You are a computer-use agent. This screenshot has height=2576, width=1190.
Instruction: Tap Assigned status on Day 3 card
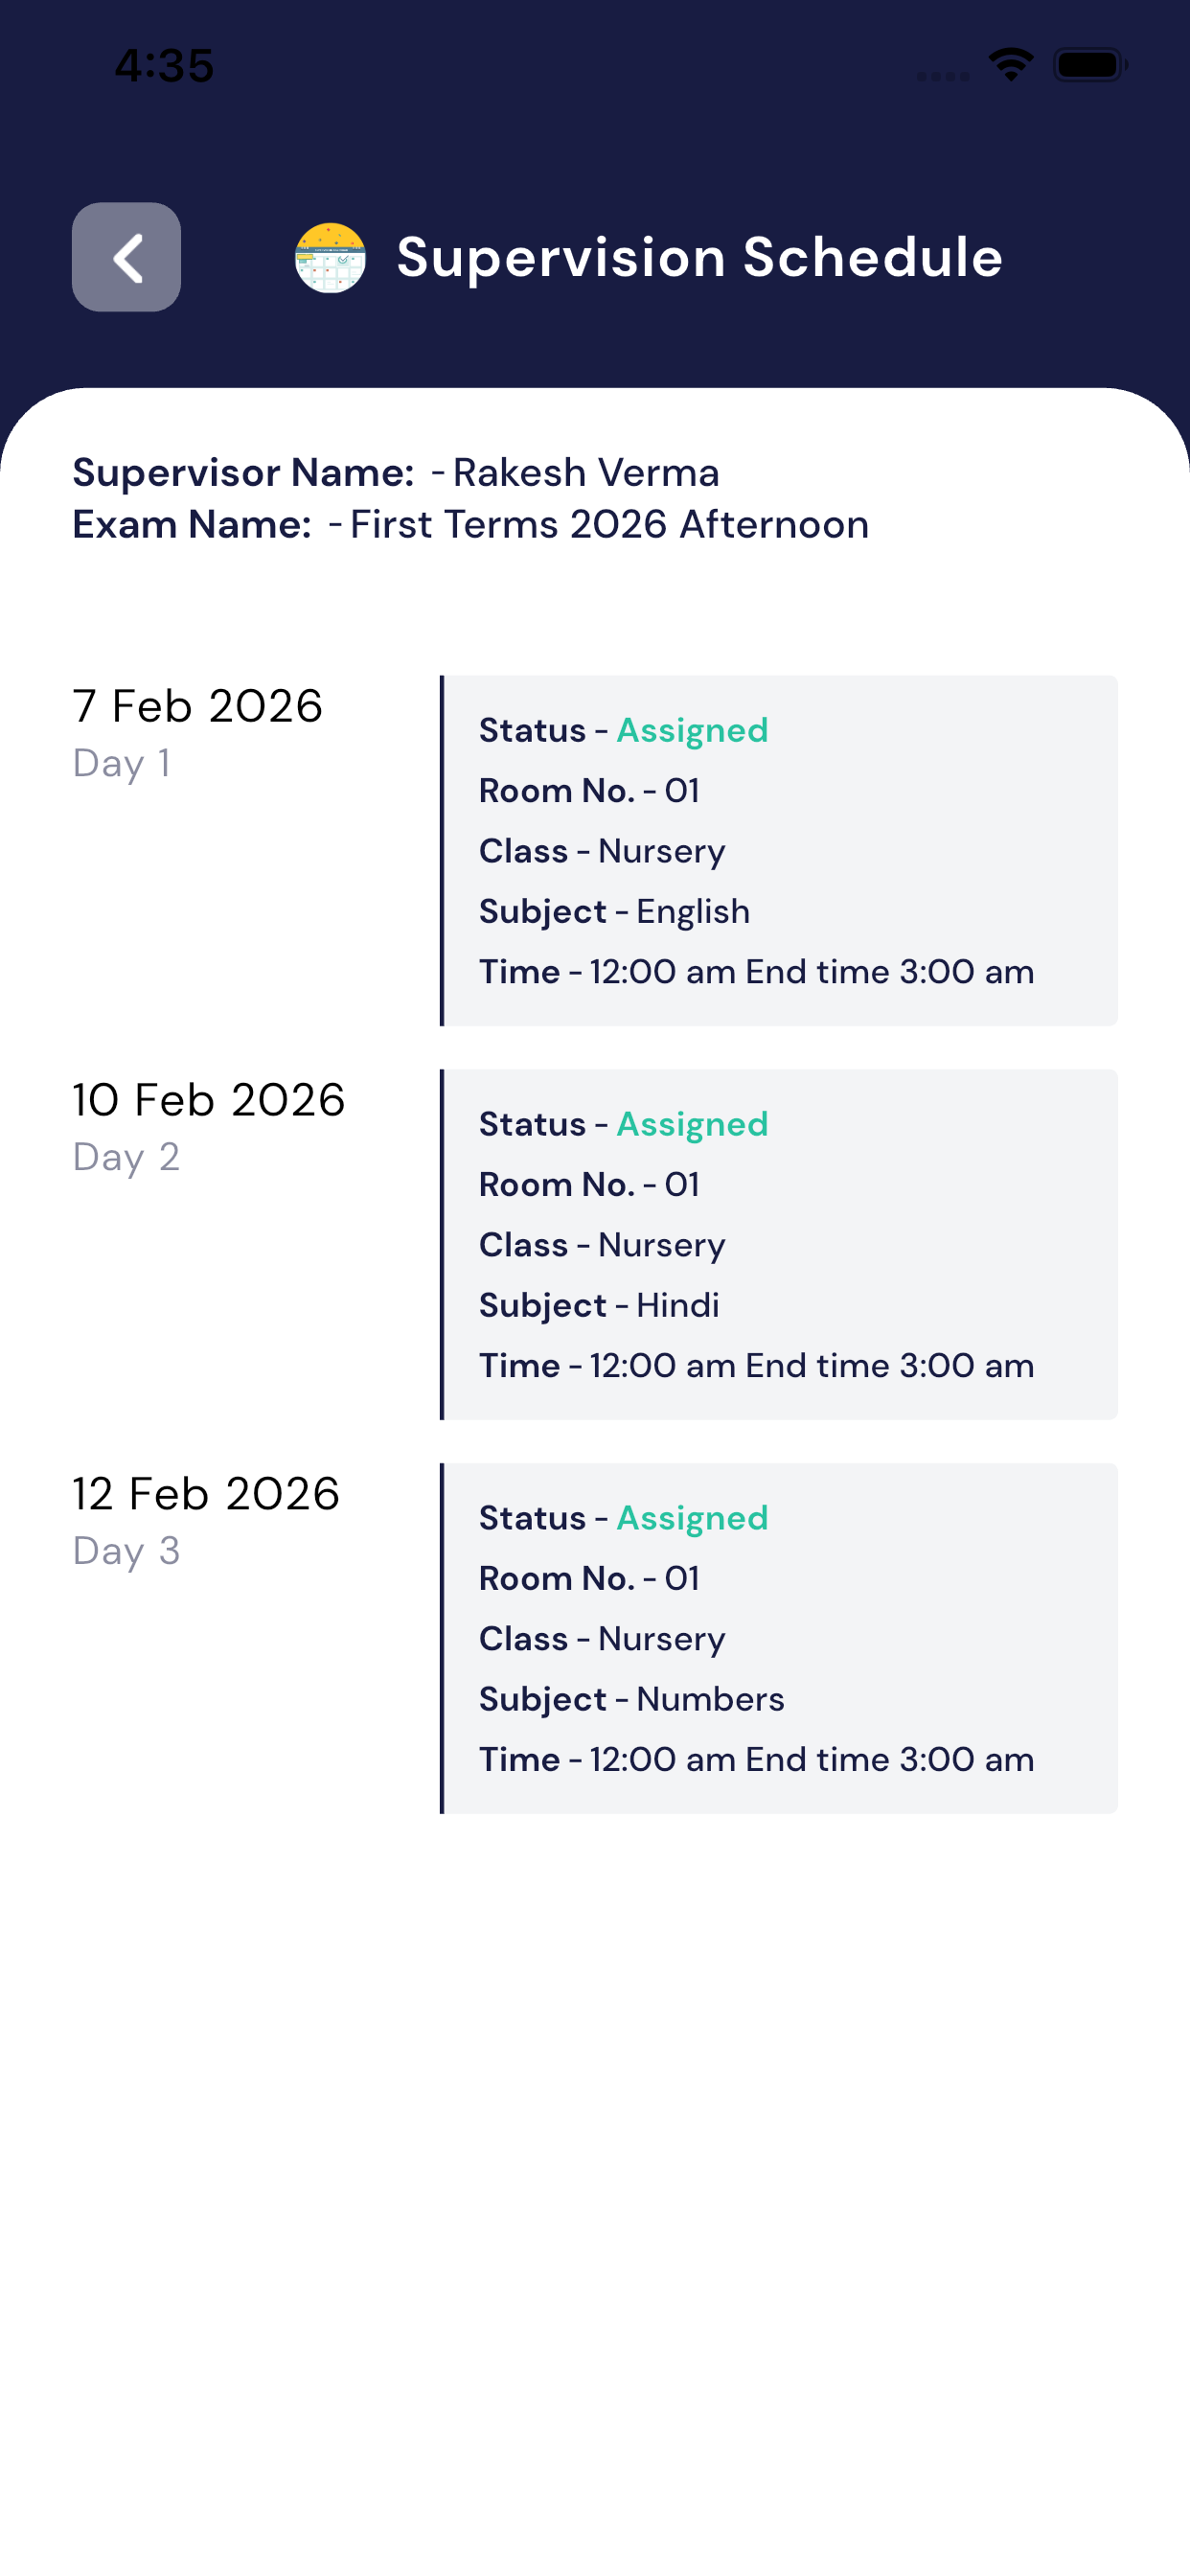(692, 1519)
